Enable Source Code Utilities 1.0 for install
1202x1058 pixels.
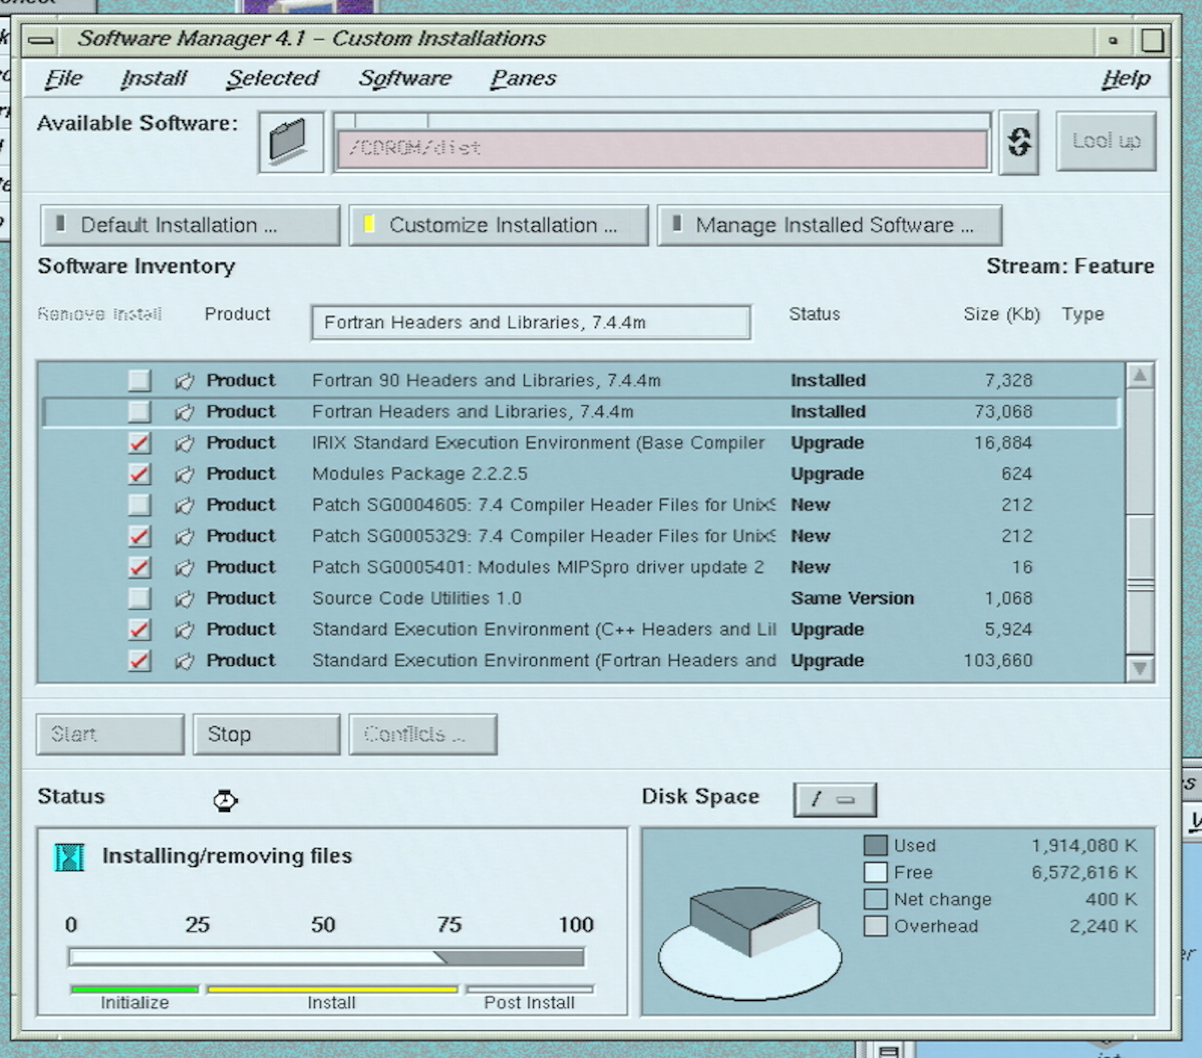[x=138, y=598]
